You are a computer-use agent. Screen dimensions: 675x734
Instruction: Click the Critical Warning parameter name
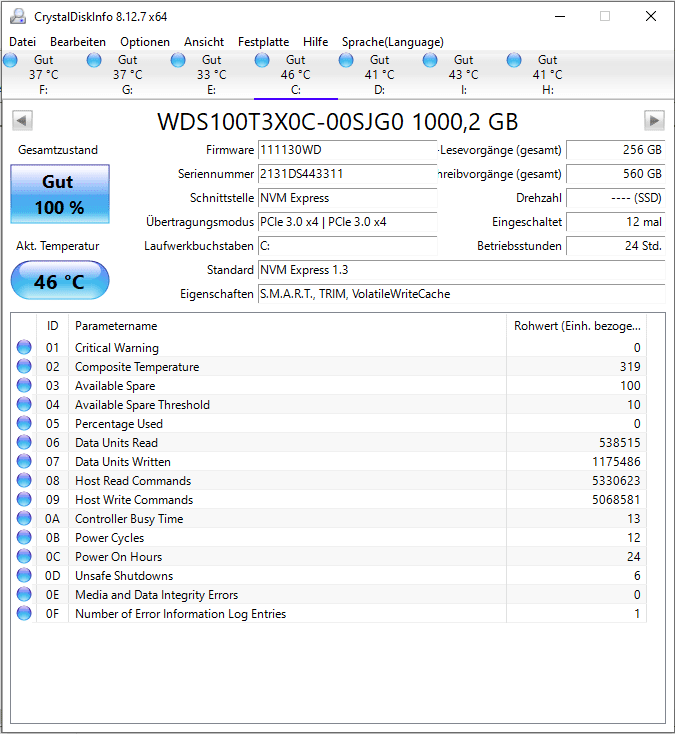[117, 348]
